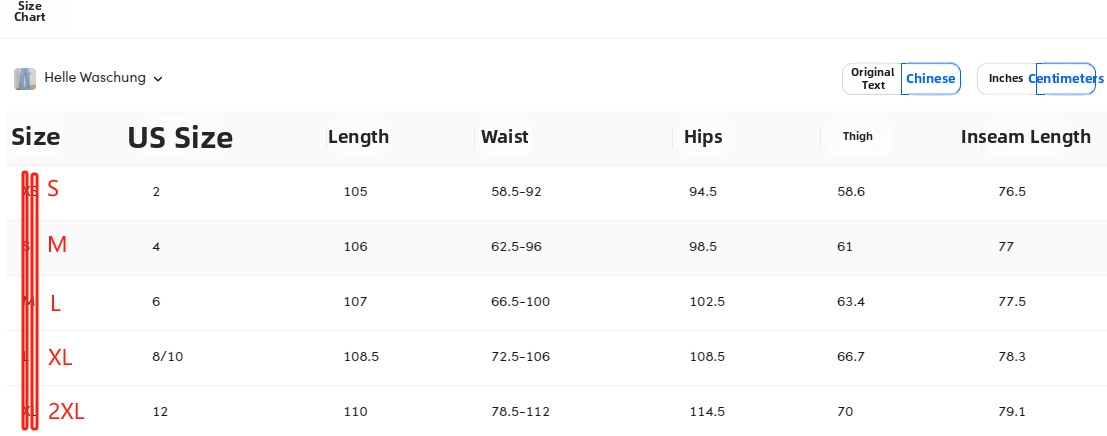Click the waist value 58.5-92 cell
1107x436 pixels.
coord(516,191)
